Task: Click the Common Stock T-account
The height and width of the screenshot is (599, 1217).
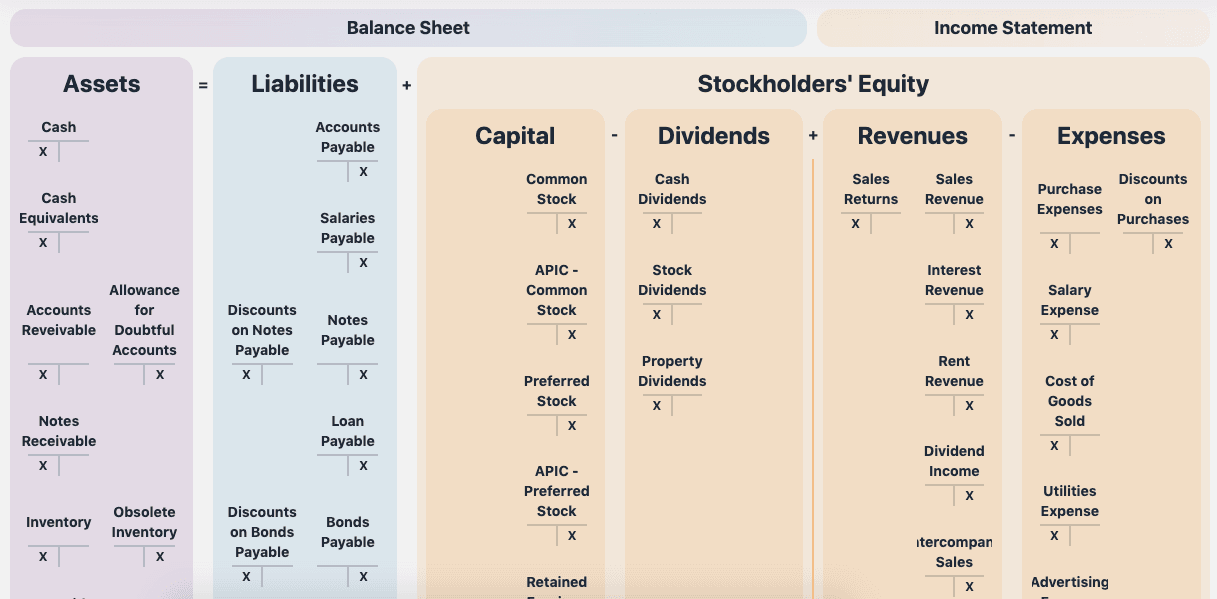Action: 556,202
